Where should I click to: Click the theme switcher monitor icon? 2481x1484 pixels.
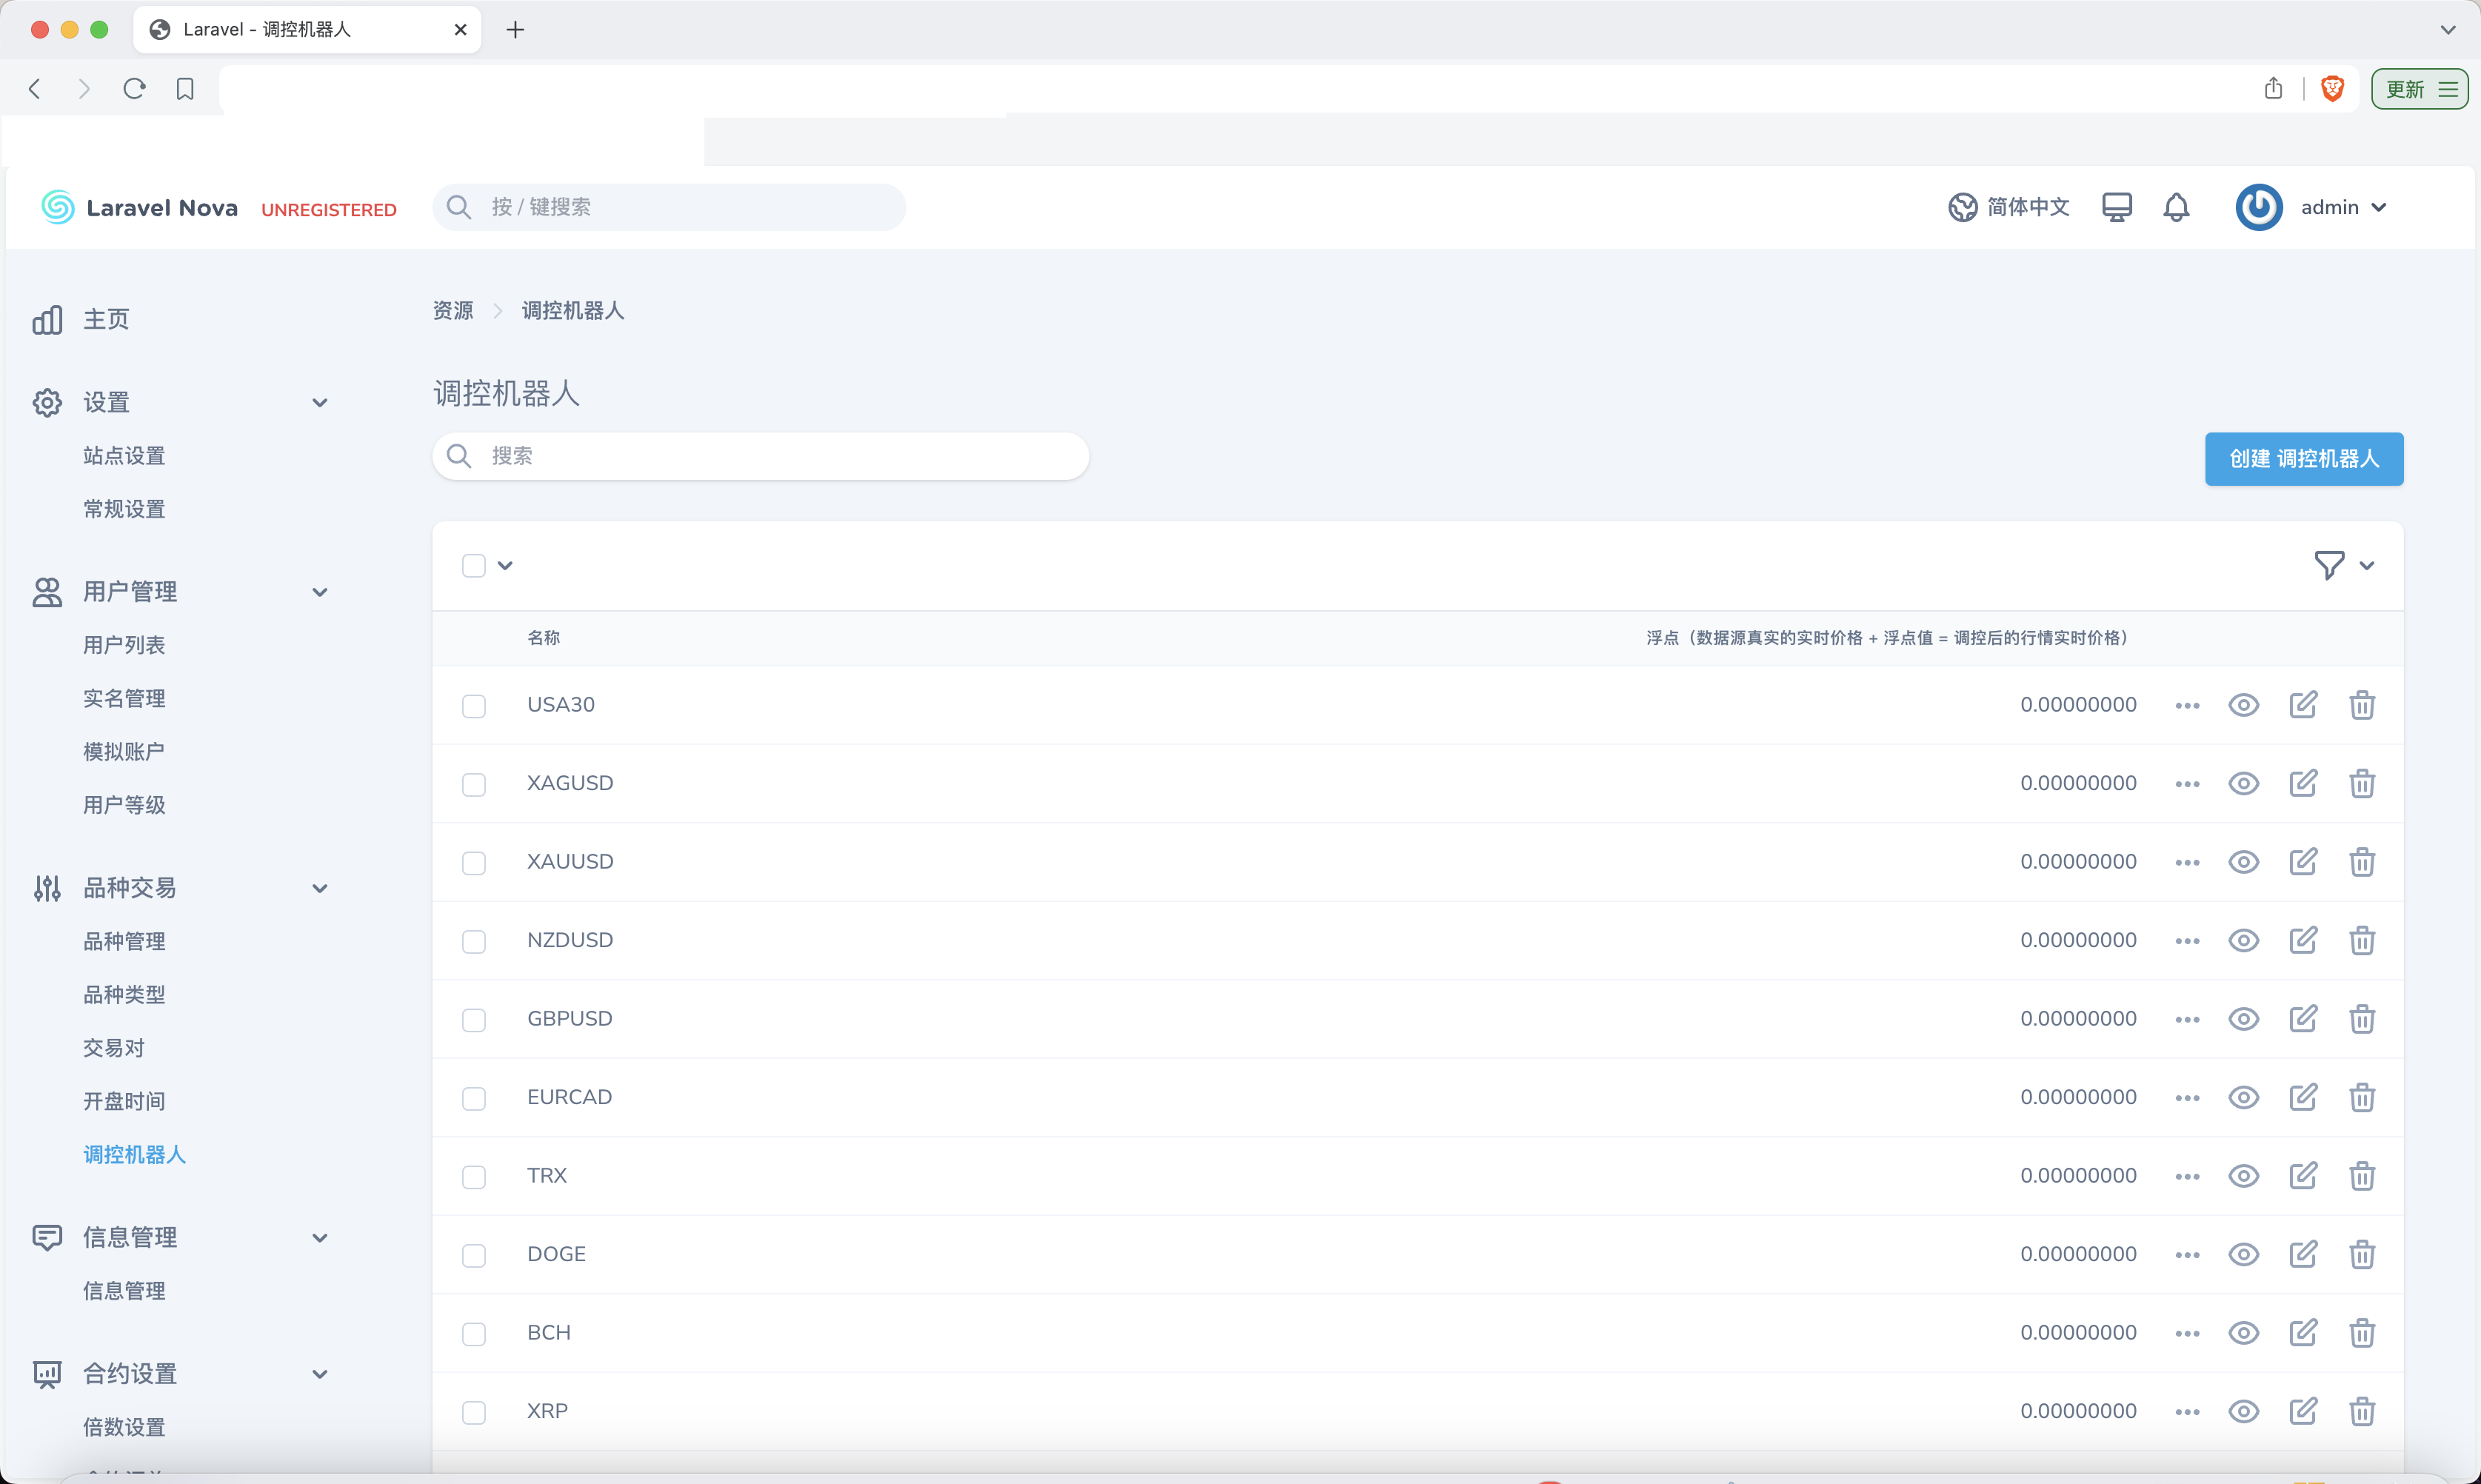(x=2116, y=207)
